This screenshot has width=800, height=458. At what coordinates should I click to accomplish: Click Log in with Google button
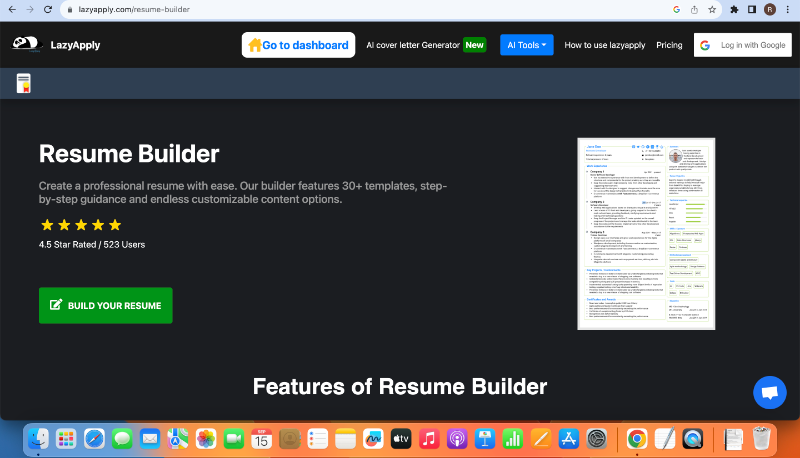(x=743, y=45)
